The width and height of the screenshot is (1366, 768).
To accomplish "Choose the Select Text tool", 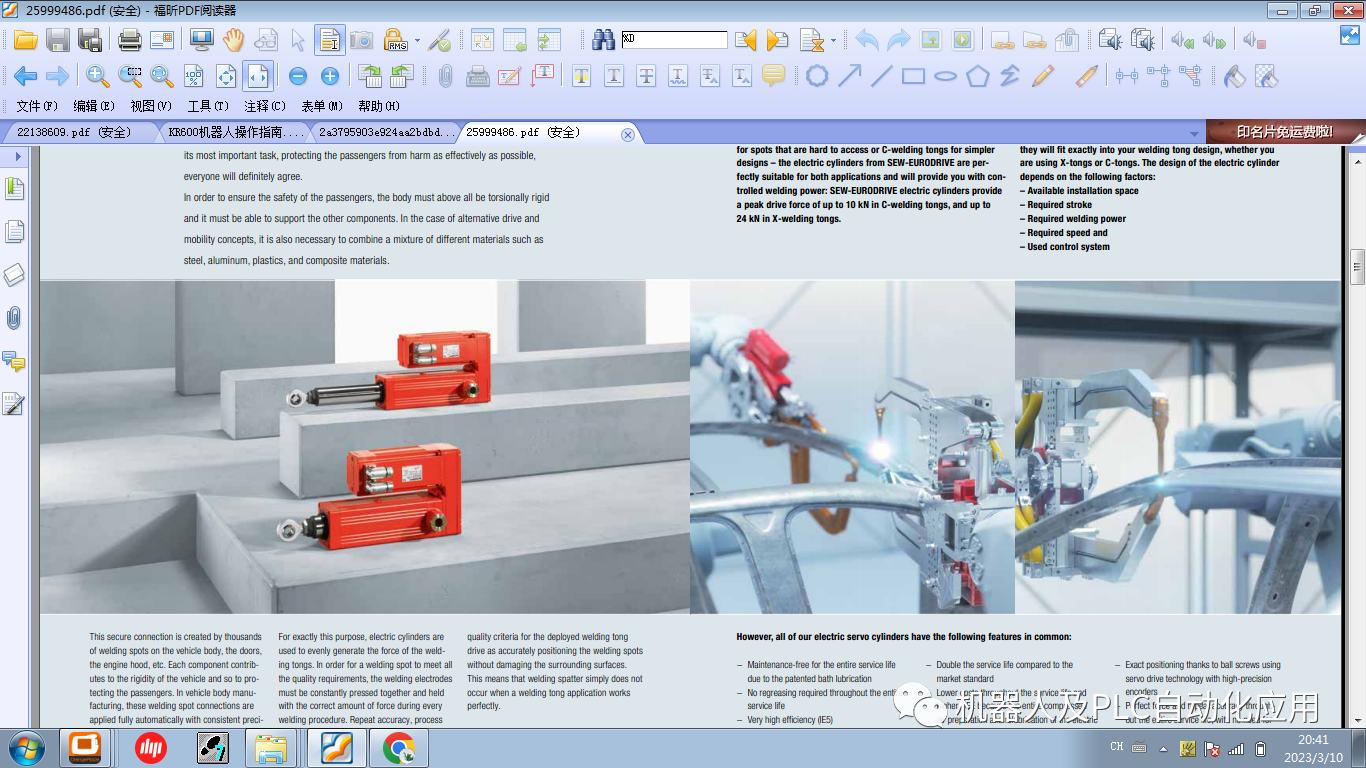I will pos(329,40).
